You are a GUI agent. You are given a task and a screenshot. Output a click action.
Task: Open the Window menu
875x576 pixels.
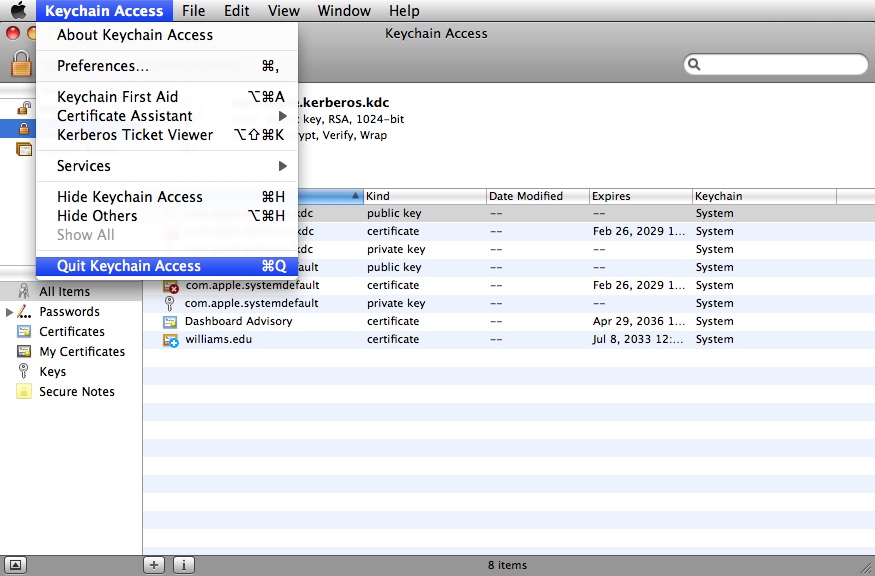(x=344, y=11)
